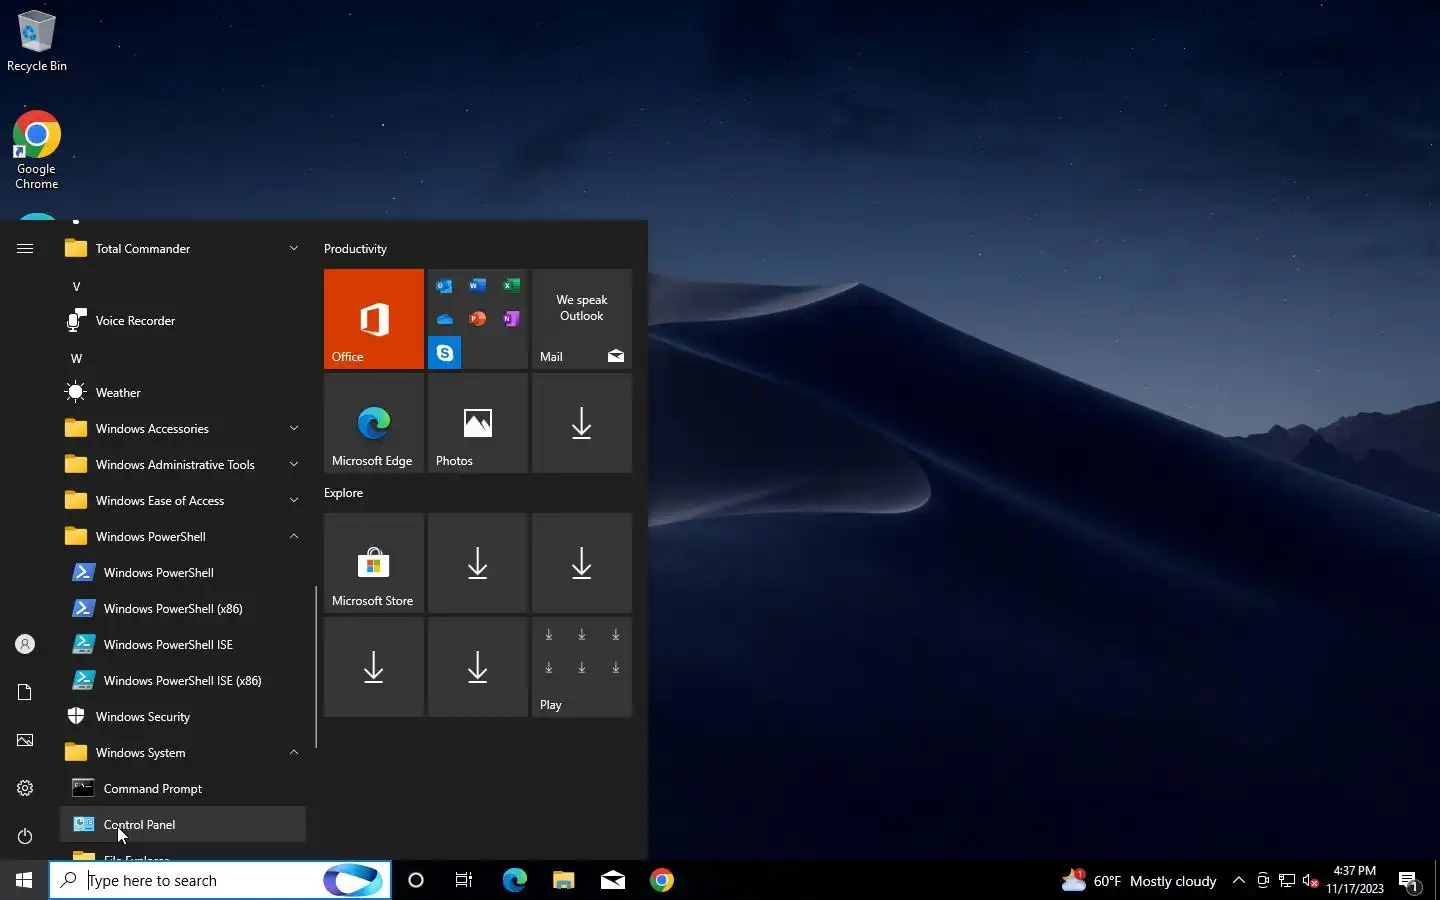The image size is (1440, 900).
Task: Launch Voice Recorder app
Action: [183, 320]
